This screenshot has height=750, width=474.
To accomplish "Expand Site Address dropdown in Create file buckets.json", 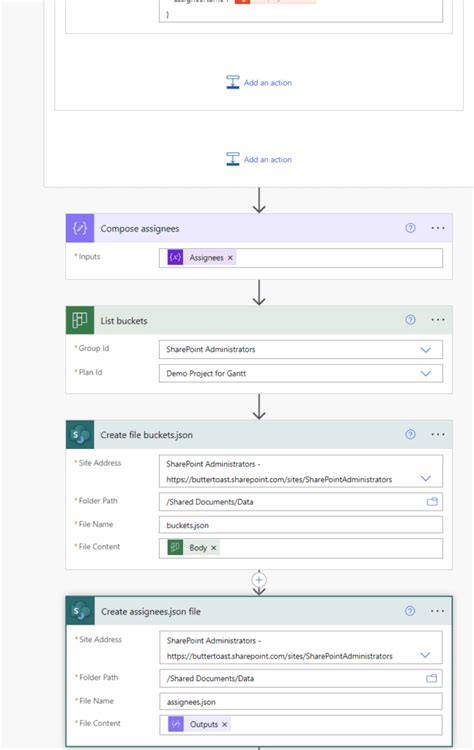I will 426,478.
